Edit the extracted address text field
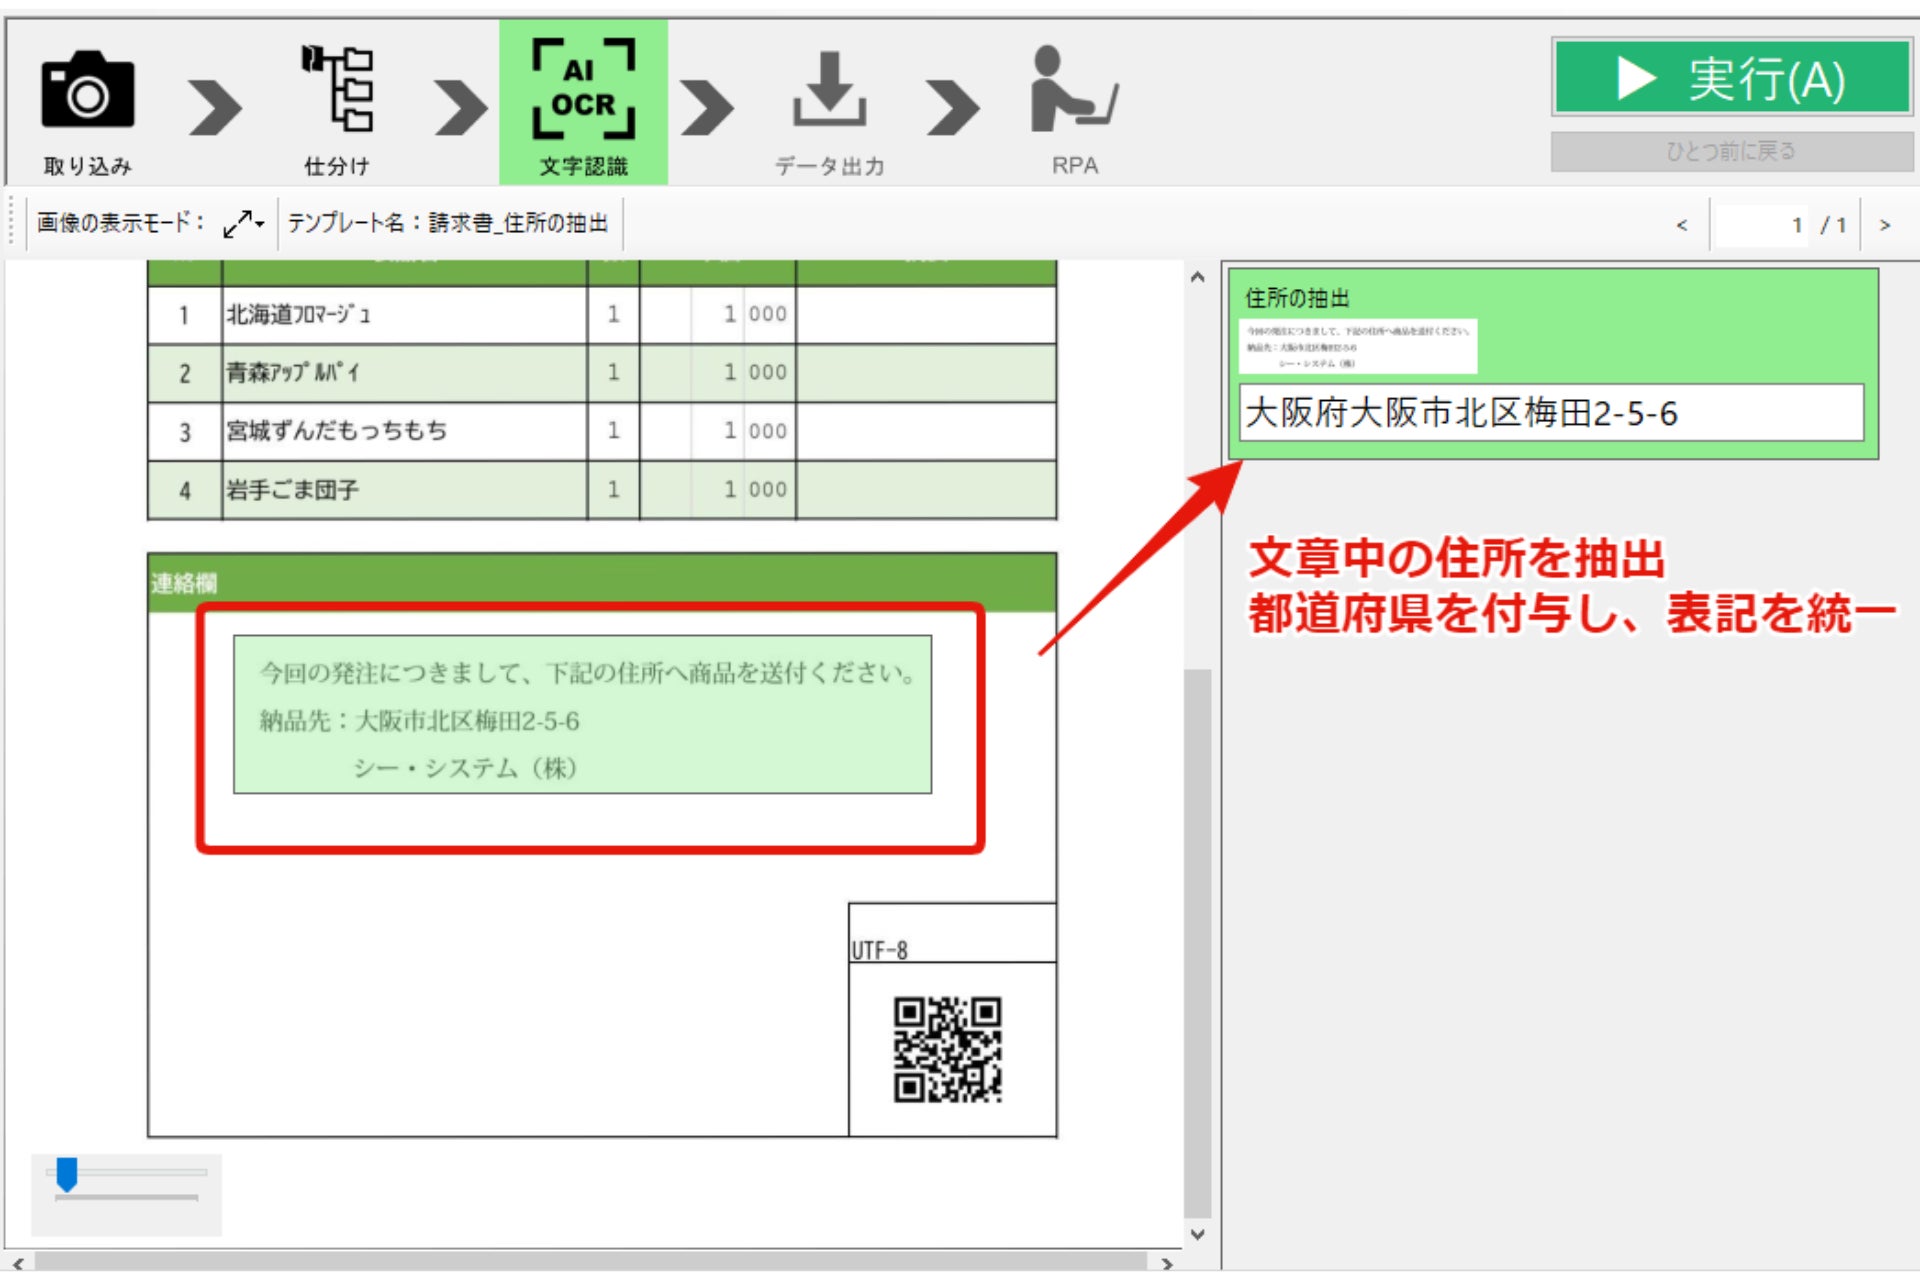 click(1550, 413)
